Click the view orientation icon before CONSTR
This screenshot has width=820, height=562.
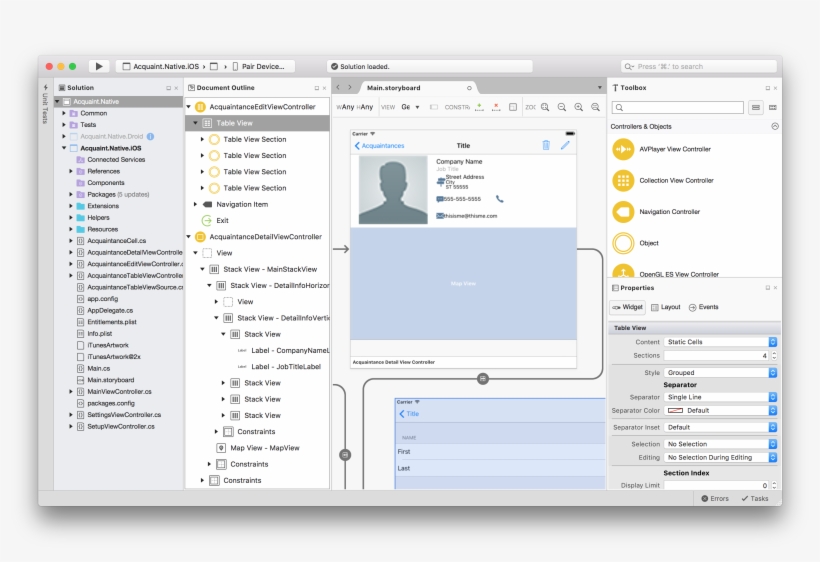[x=434, y=107]
